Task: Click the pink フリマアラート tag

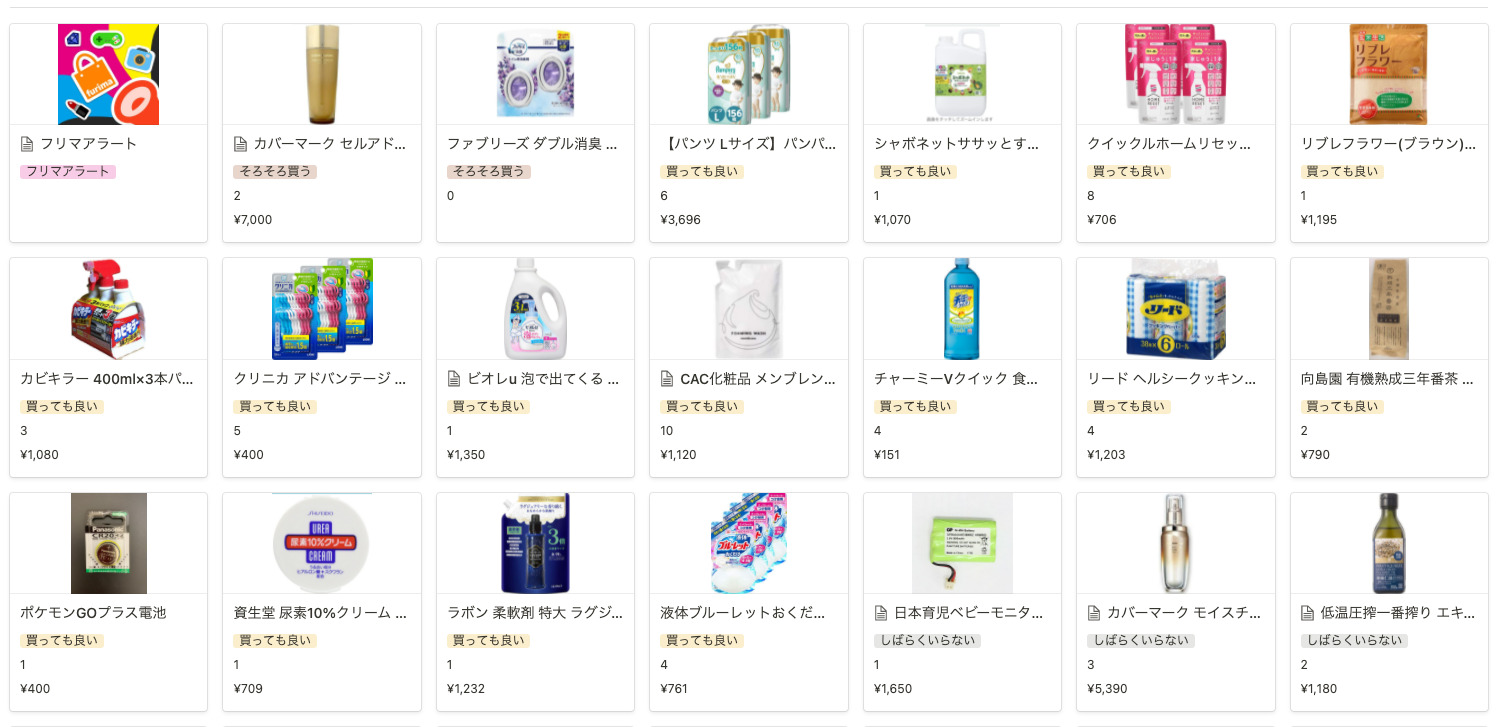Action: (x=68, y=172)
